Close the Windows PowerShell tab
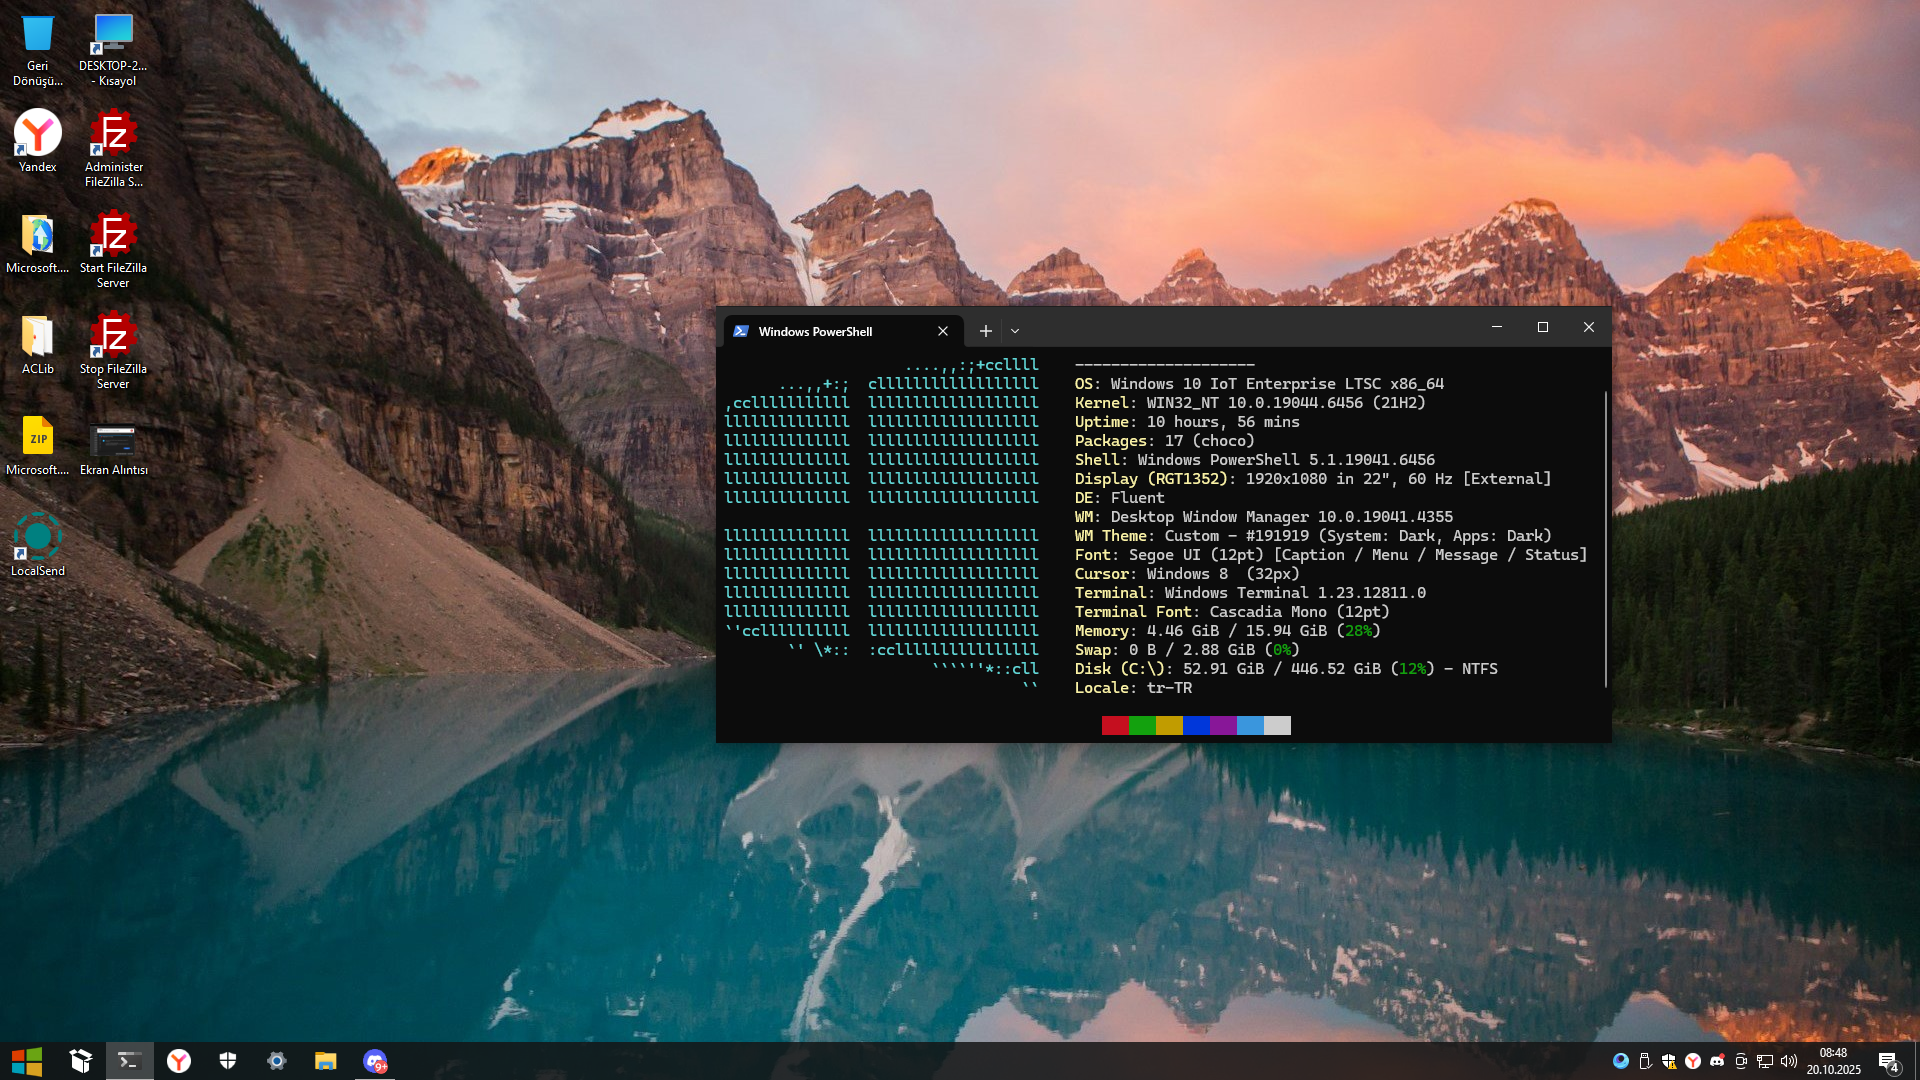Image resolution: width=1920 pixels, height=1080 pixels. point(942,331)
